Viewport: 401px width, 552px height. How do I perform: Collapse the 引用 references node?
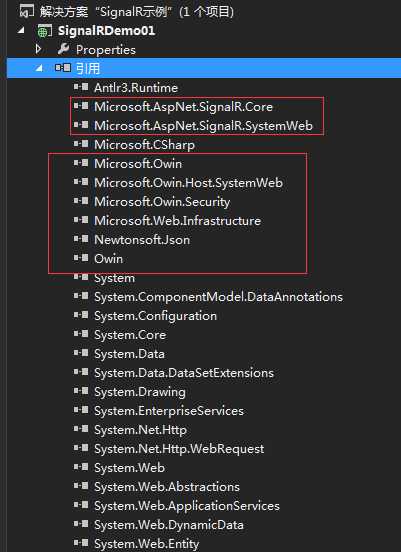click(x=39, y=68)
